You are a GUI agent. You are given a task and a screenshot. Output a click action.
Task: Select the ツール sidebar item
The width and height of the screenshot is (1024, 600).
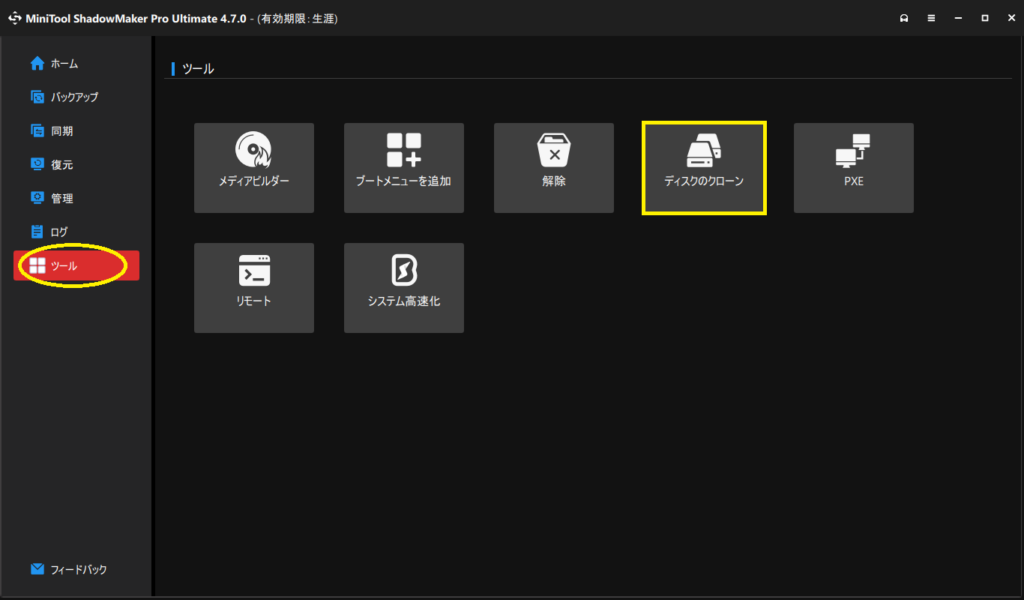(x=76, y=266)
